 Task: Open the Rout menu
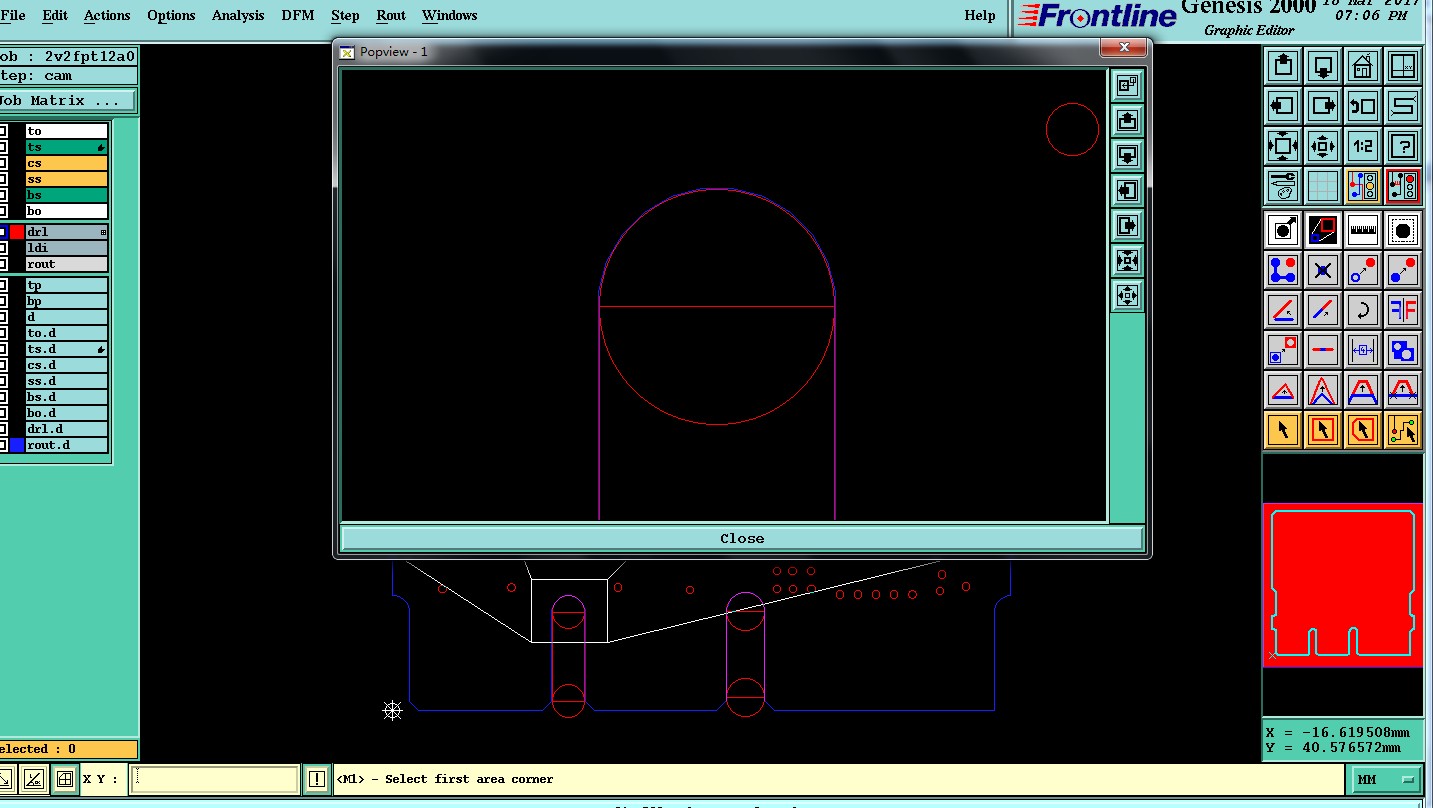(x=391, y=15)
